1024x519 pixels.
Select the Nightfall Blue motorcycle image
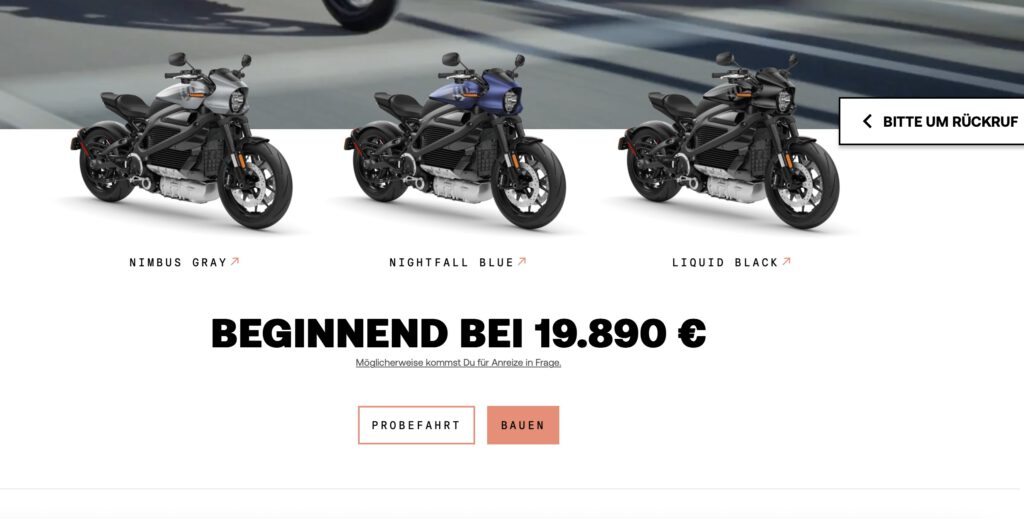click(x=455, y=140)
